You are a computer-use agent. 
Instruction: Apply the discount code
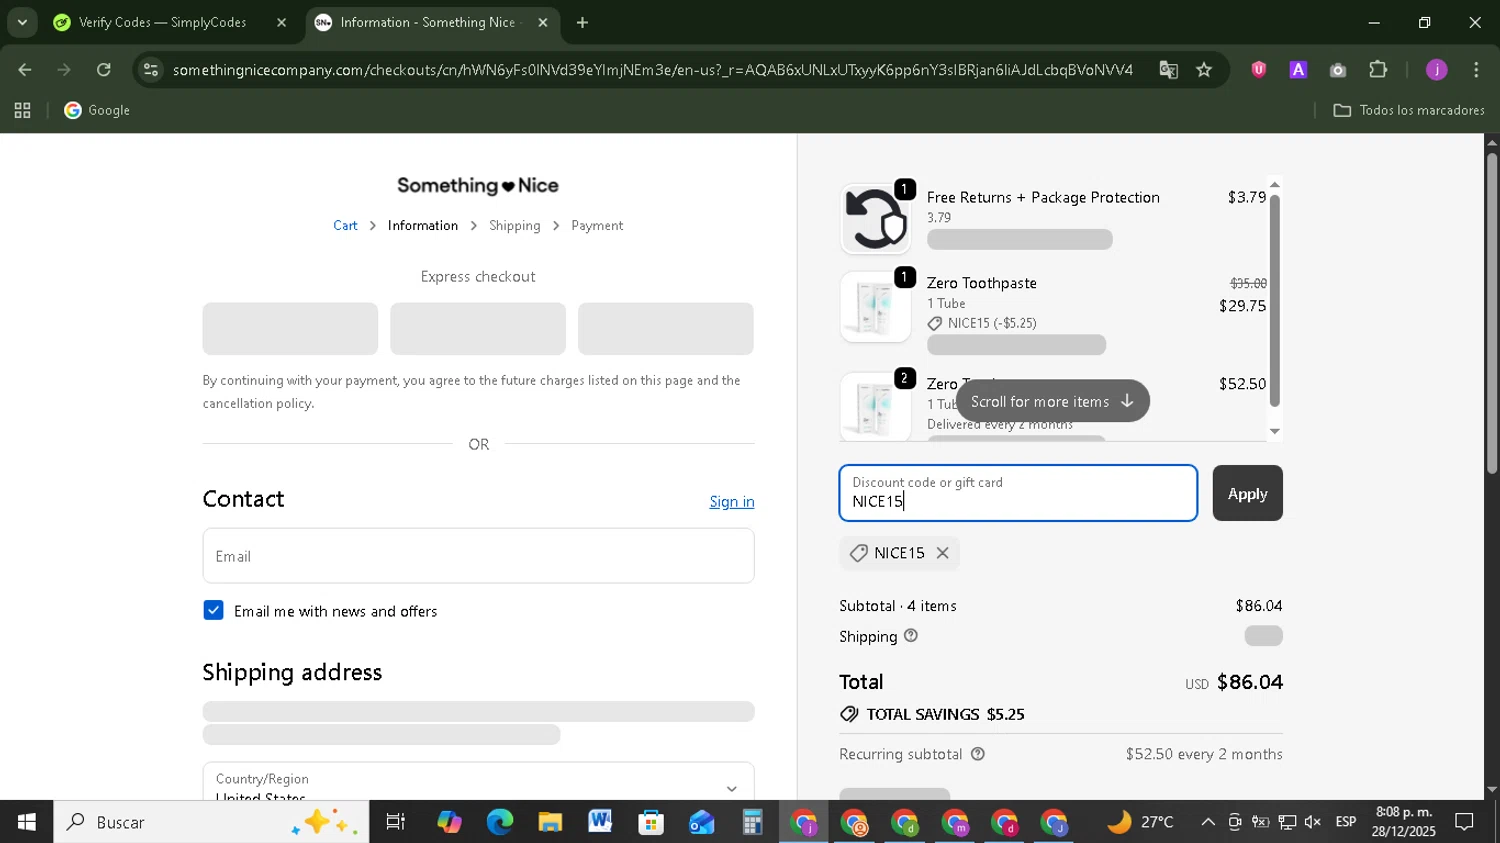point(1247,493)
